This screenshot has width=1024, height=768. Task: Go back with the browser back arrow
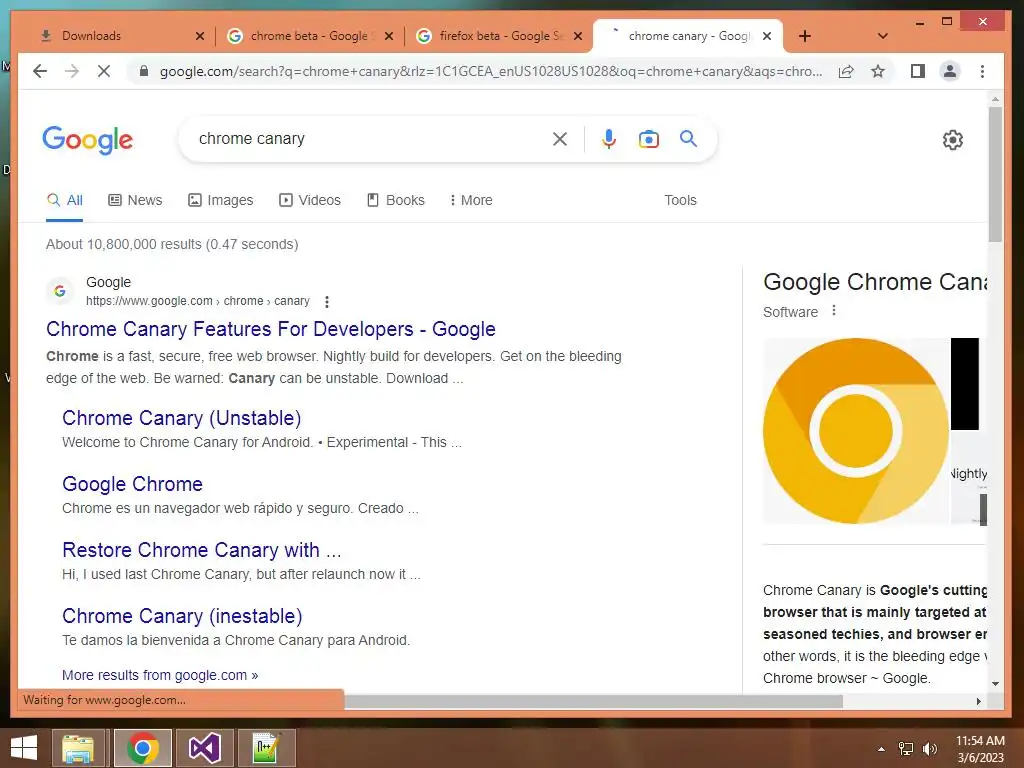click(40, 71)
